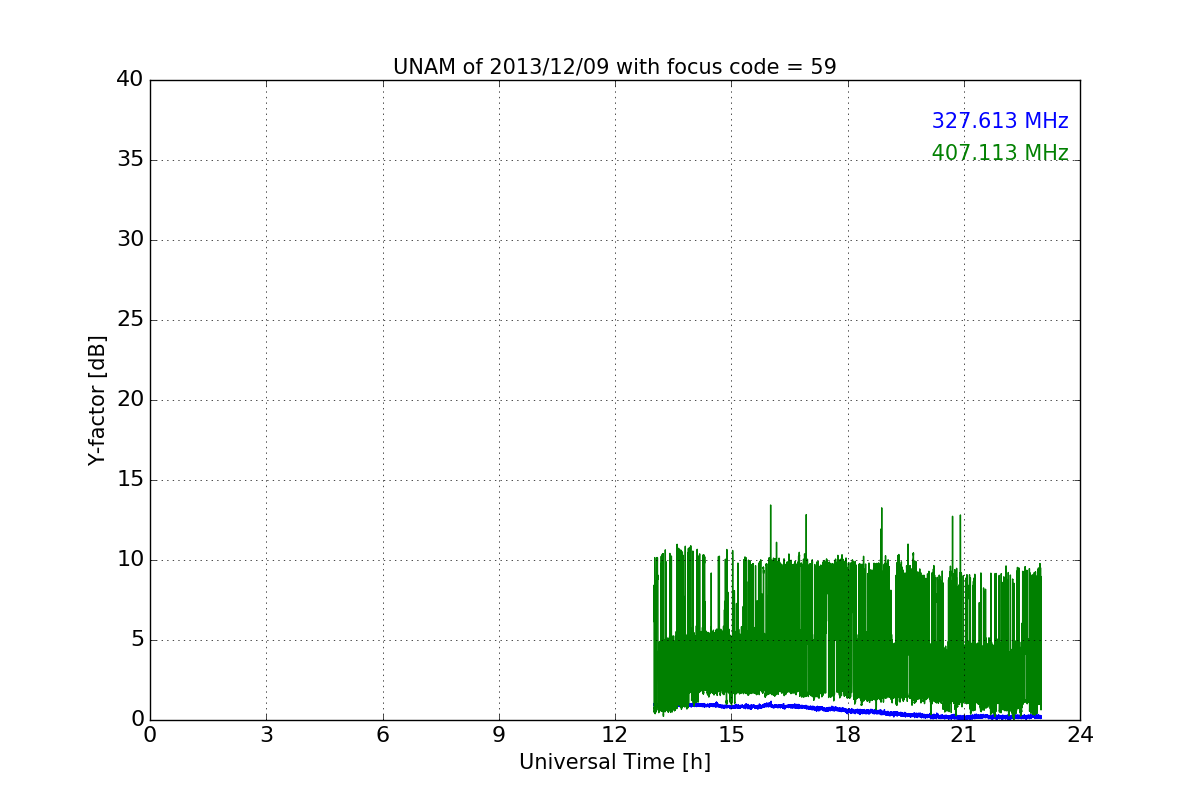Select the green '407.113 MHz' legend label

click(1000, 153)
